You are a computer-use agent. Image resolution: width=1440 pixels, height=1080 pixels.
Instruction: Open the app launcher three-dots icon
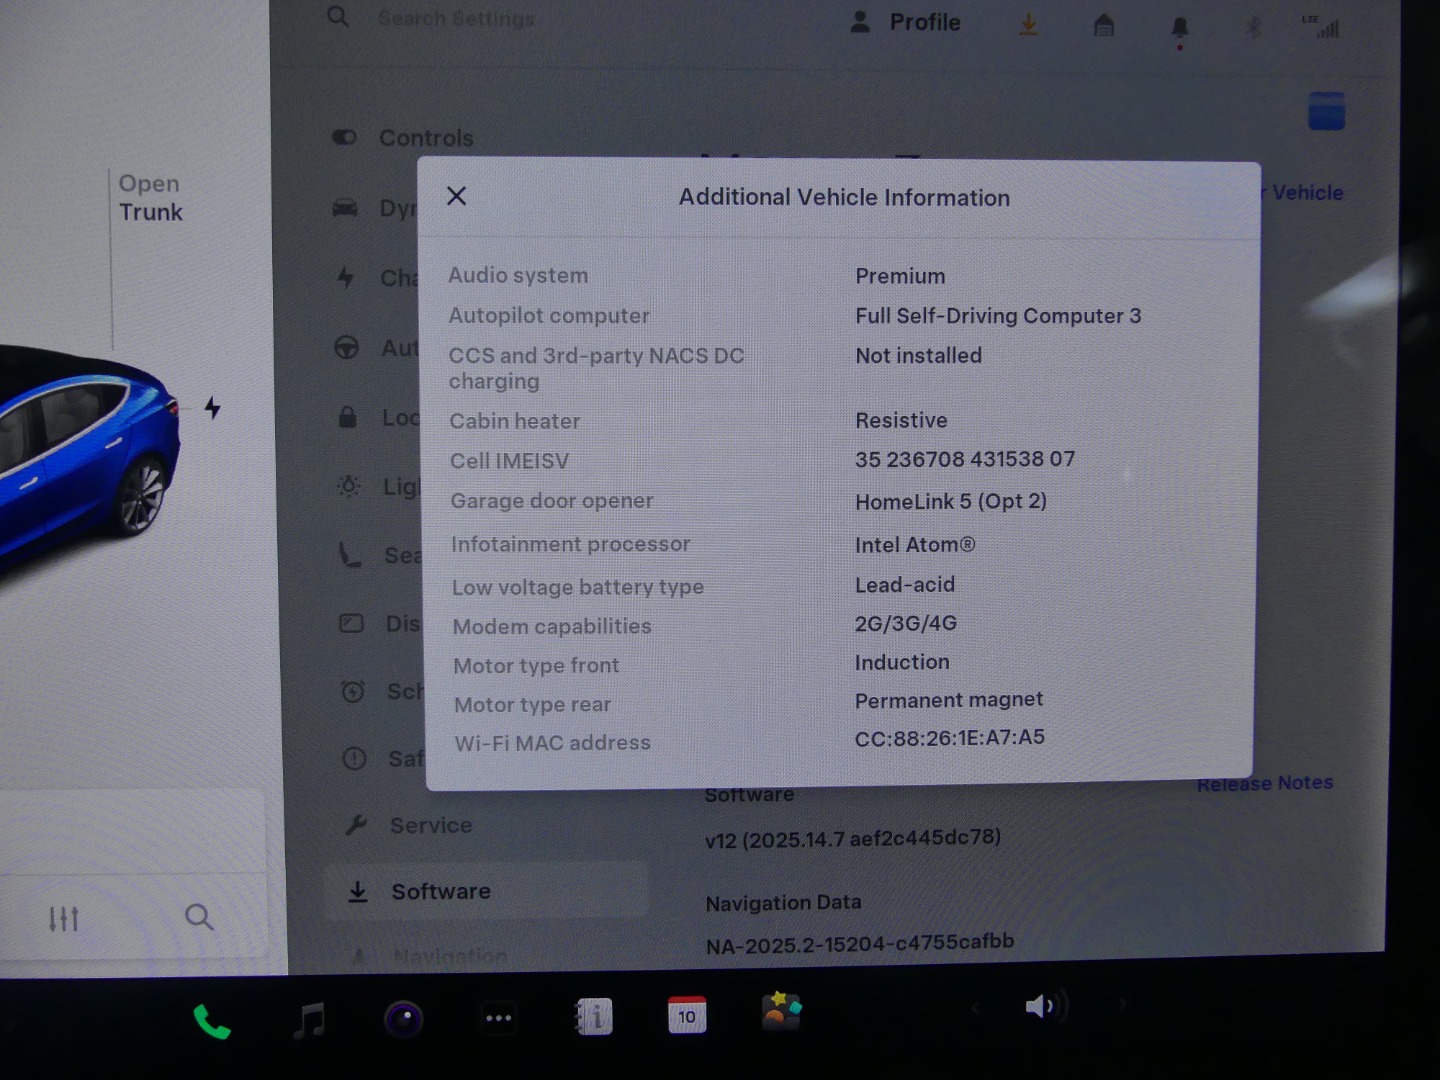[498, 1018]
